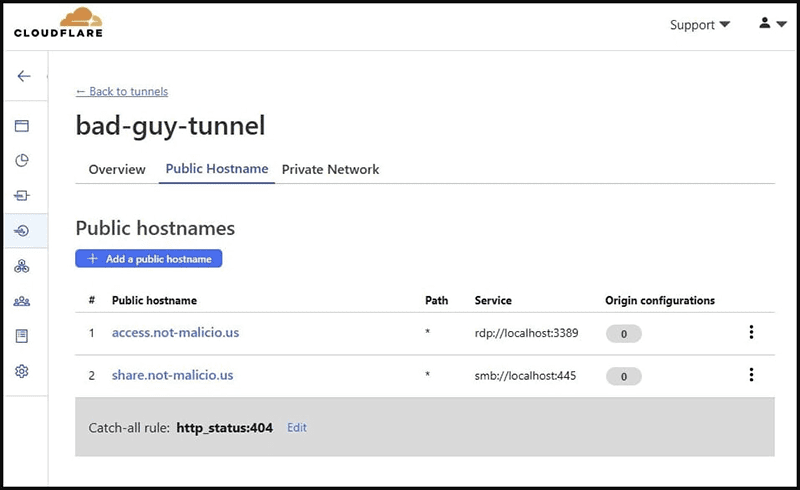Open the team users sidebar icon
This screenshot has width=800, height=490.
click(21, 301)
